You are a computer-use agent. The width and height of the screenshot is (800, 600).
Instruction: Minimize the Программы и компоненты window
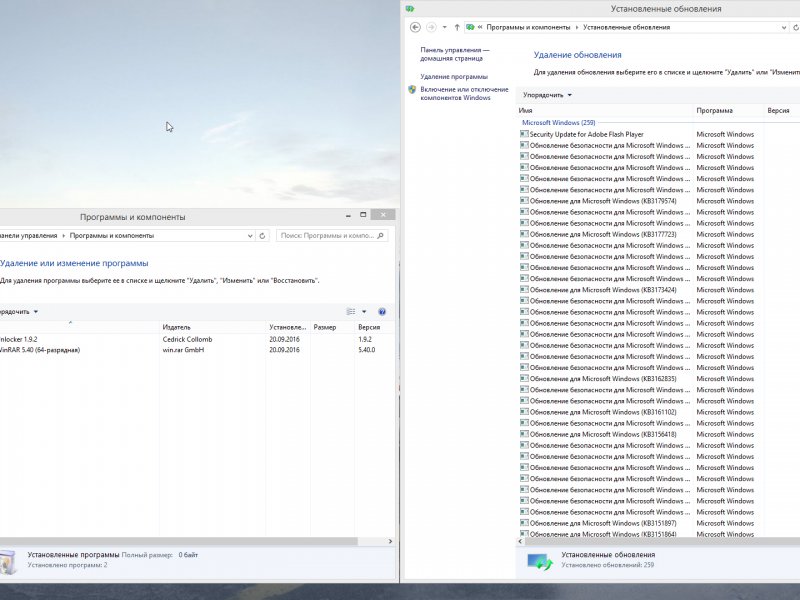point(348,215)
